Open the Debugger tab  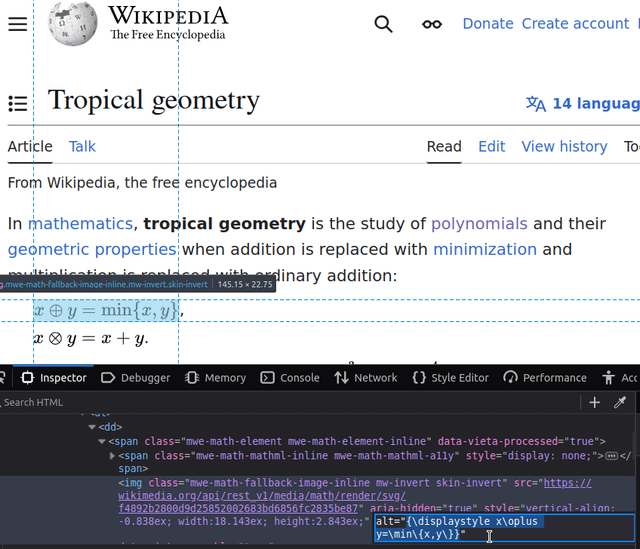(136, 377)
